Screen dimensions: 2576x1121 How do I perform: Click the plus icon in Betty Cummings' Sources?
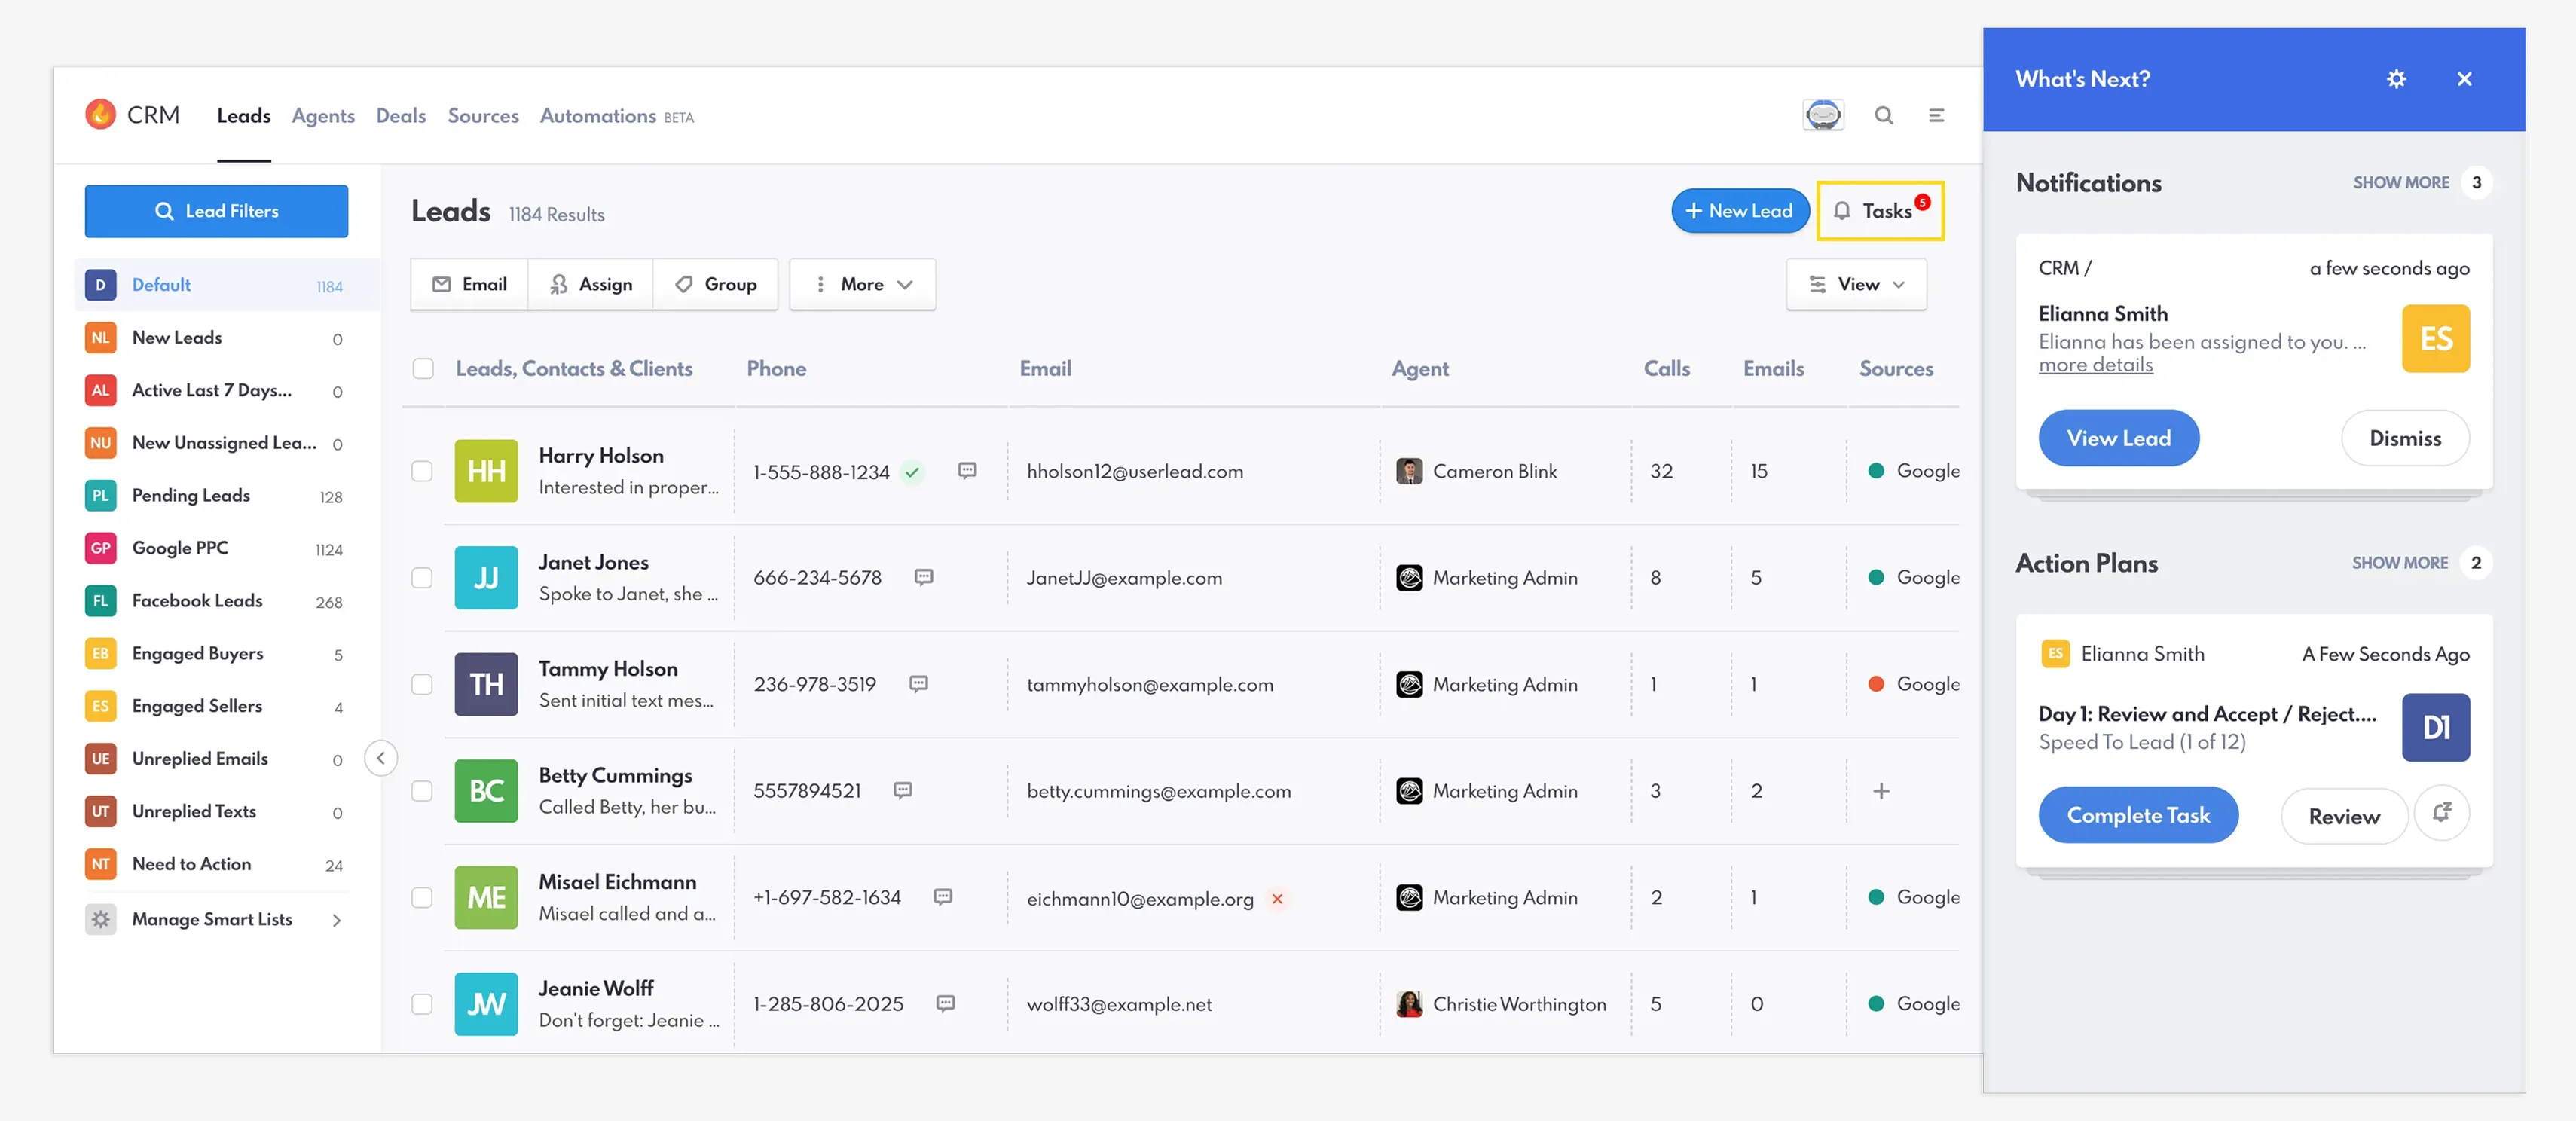[x=1881, y=791]
